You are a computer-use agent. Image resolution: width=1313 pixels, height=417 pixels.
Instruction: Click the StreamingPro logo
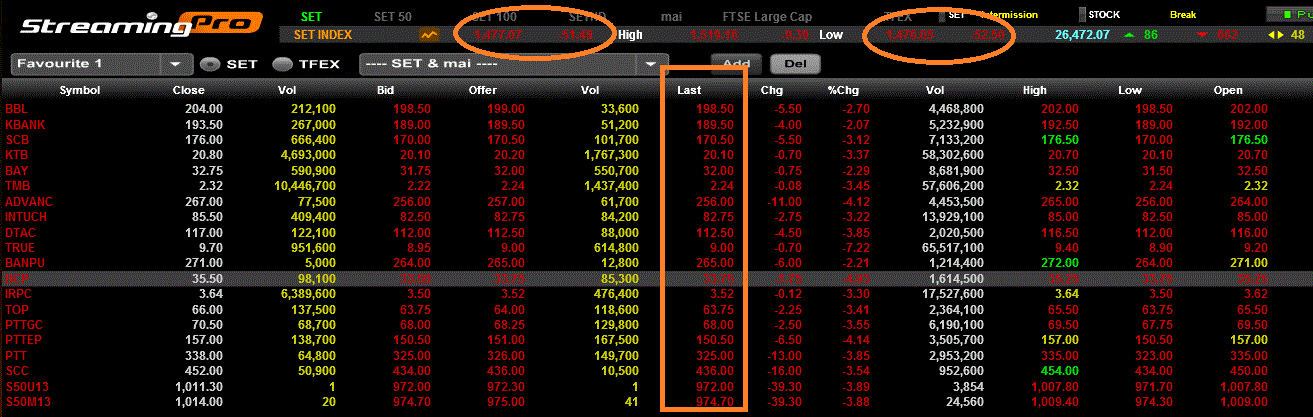(141, 23)
